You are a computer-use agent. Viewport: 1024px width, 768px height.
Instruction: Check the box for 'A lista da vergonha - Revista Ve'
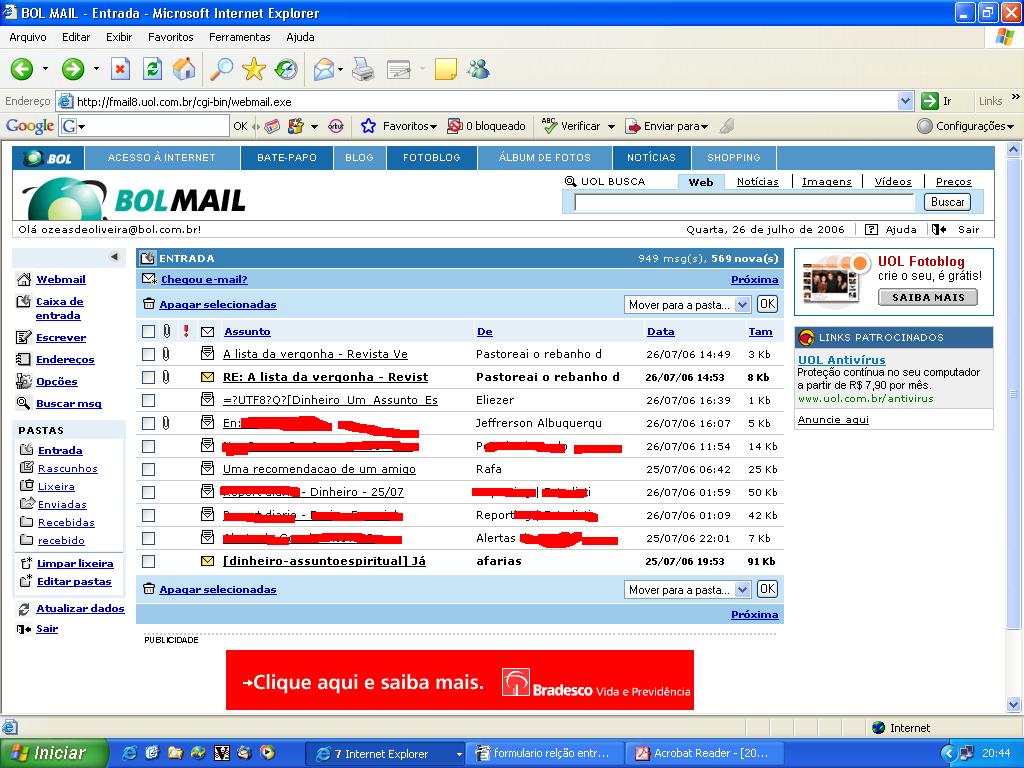[x=148, y=354]
